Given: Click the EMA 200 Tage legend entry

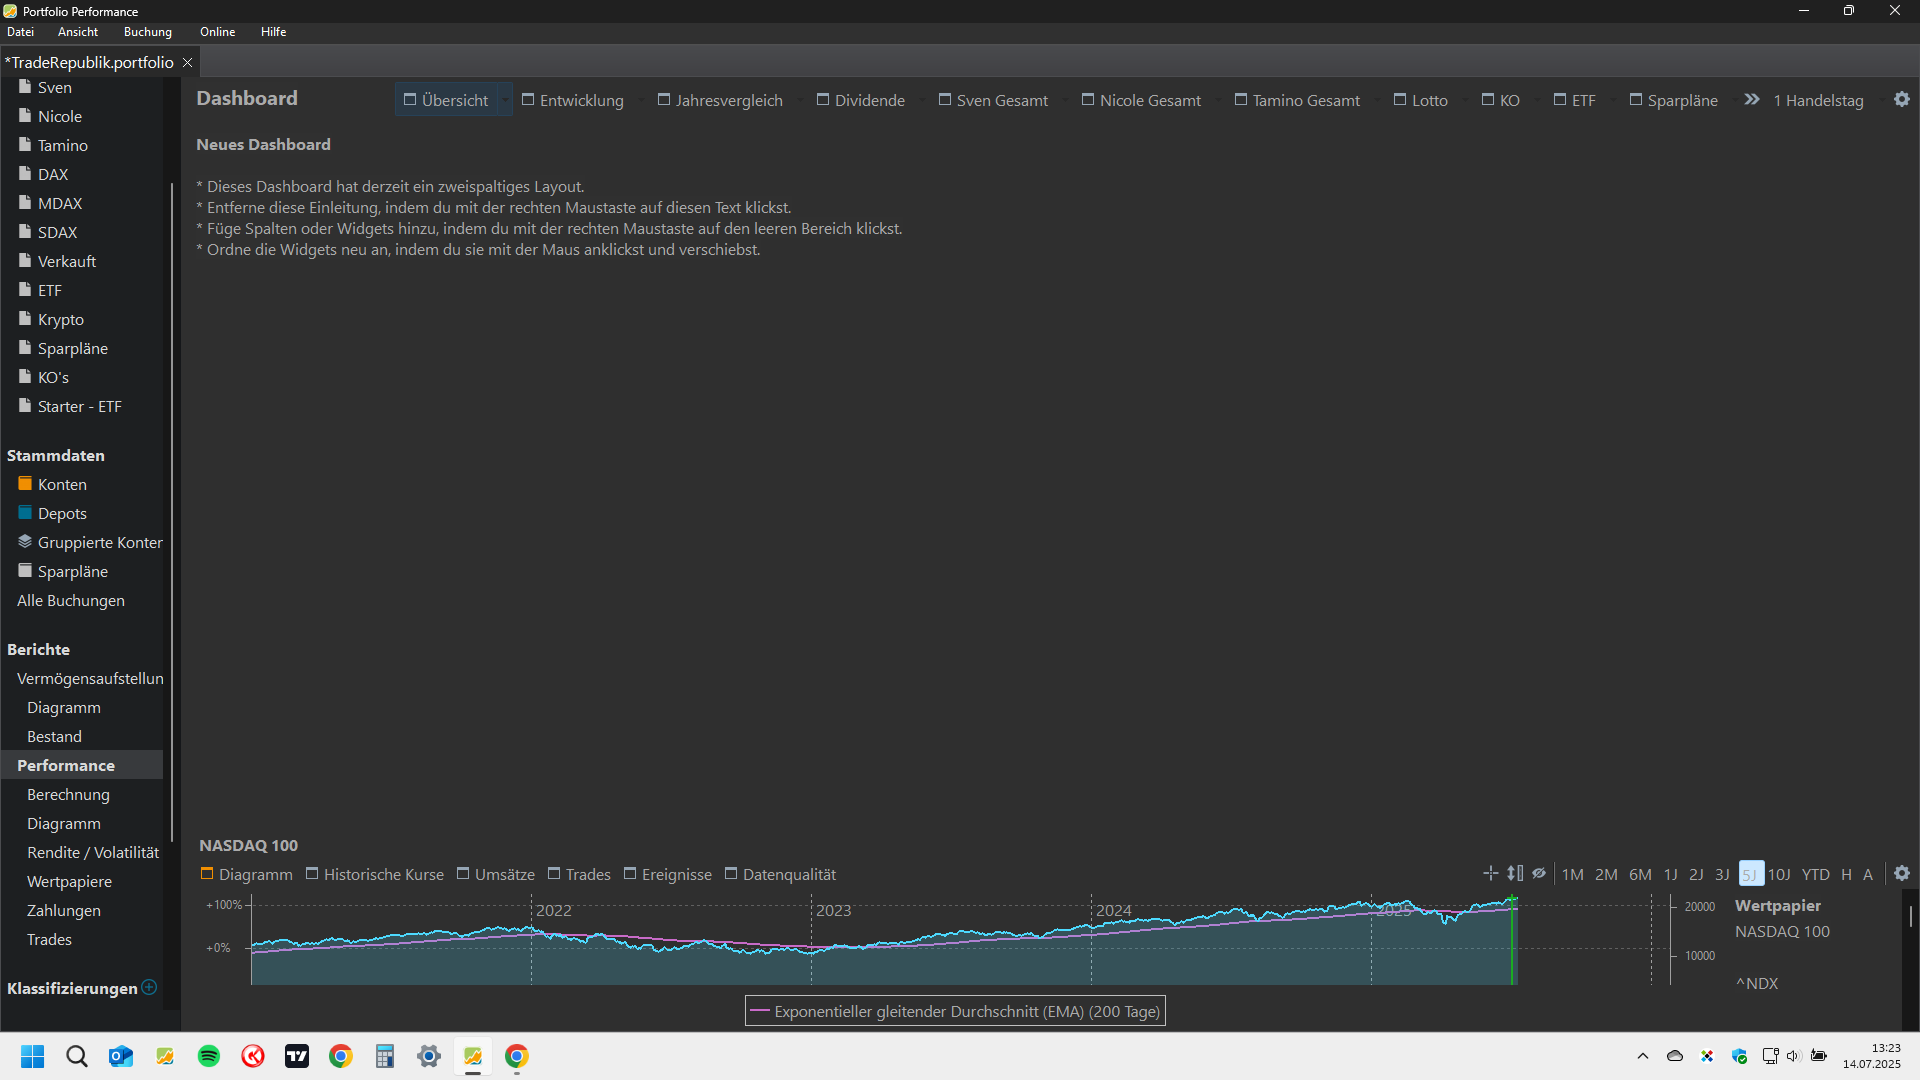Looking at the screenshot, I should point(955,1011).
